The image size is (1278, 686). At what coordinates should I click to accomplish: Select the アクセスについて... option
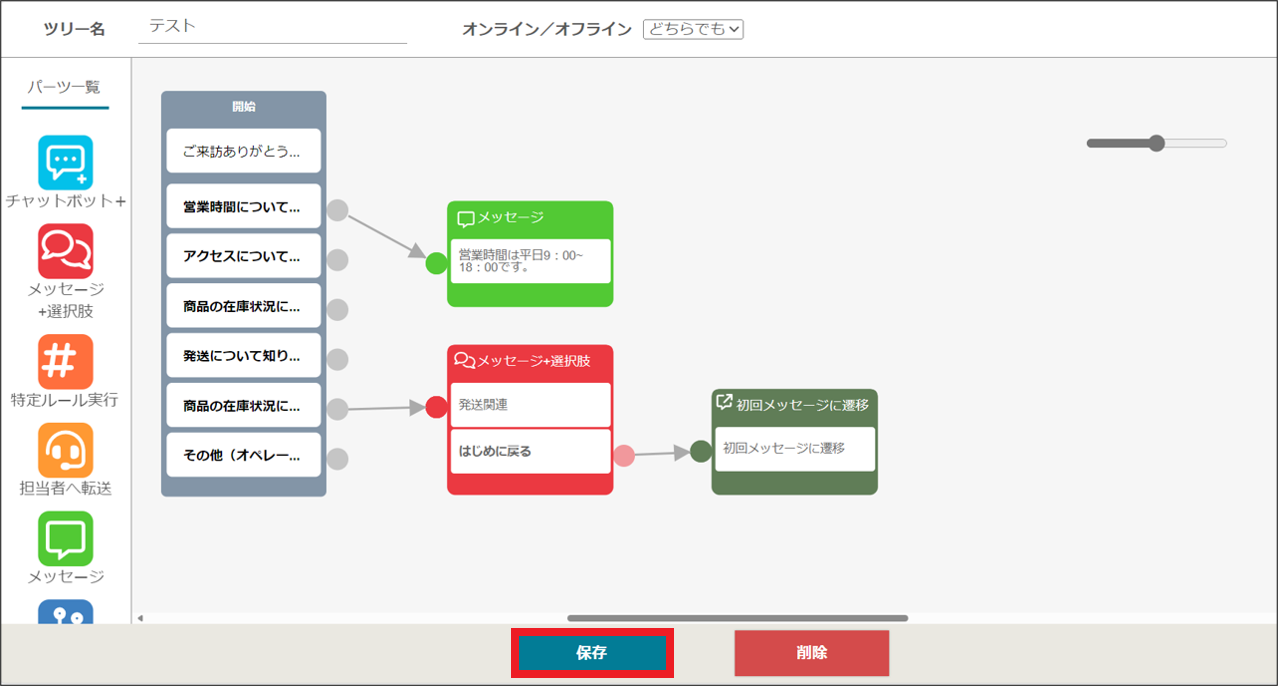coord(244,256)
